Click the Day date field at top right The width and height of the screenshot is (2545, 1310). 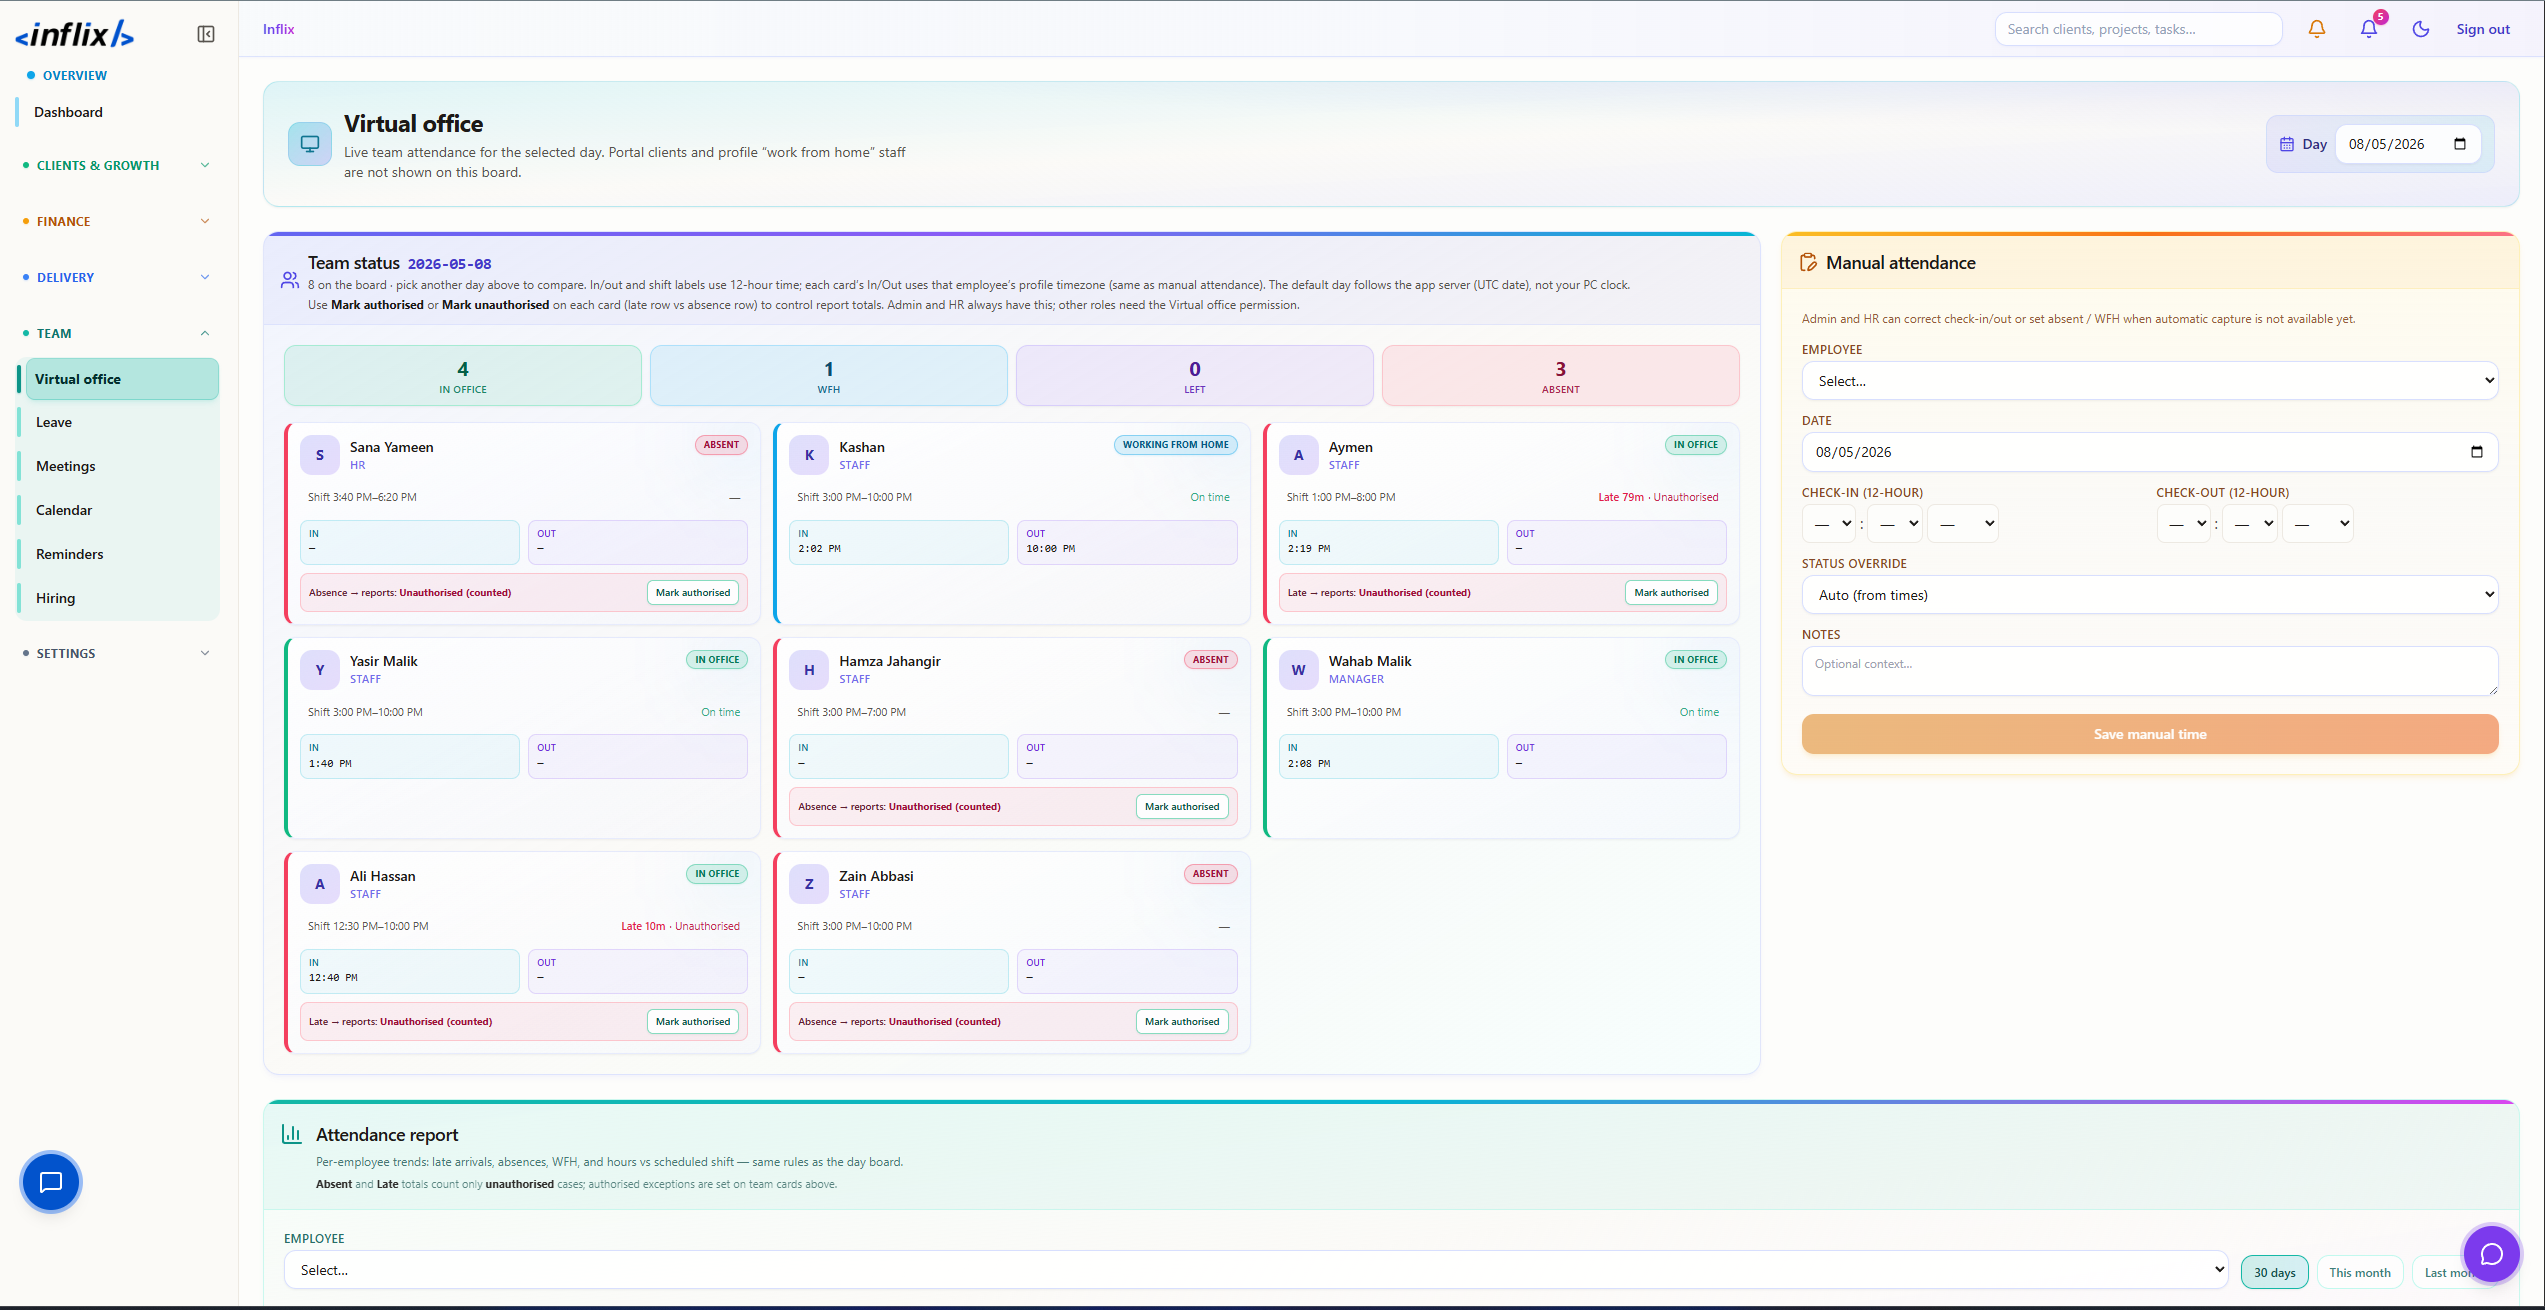coord(2408,144)
